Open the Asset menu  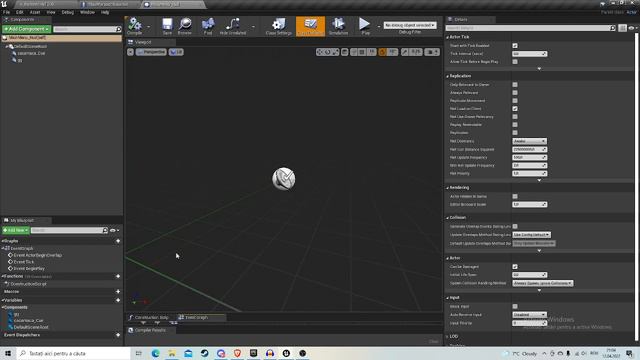[35, 12]
